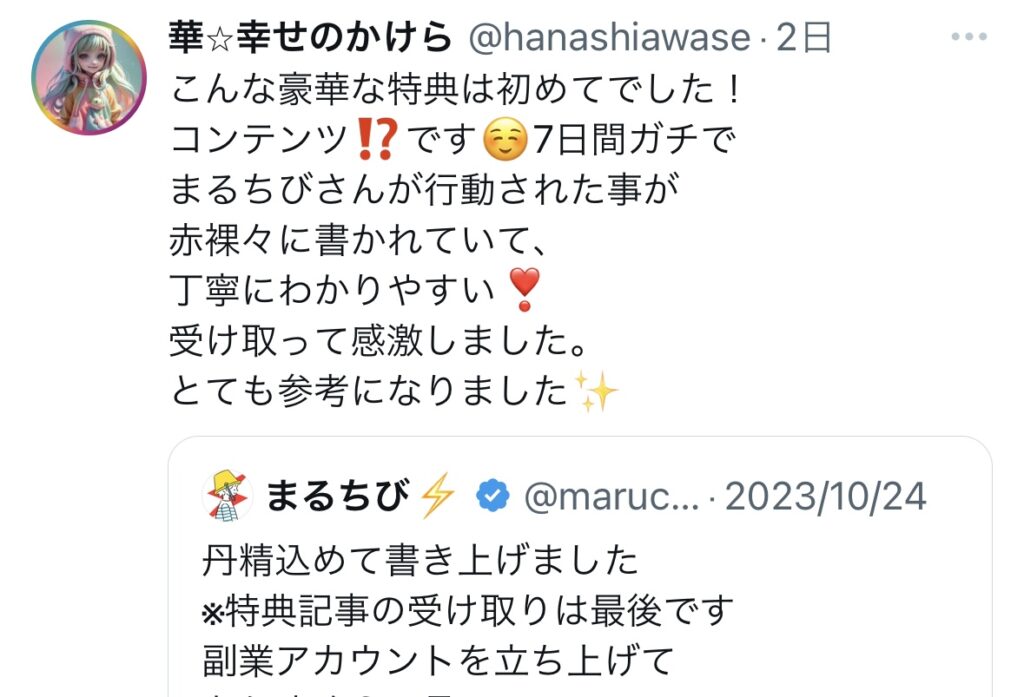
Task: Tap tweet text line こんな豪華な特典は初めてでした
Action: coord(455,89)
